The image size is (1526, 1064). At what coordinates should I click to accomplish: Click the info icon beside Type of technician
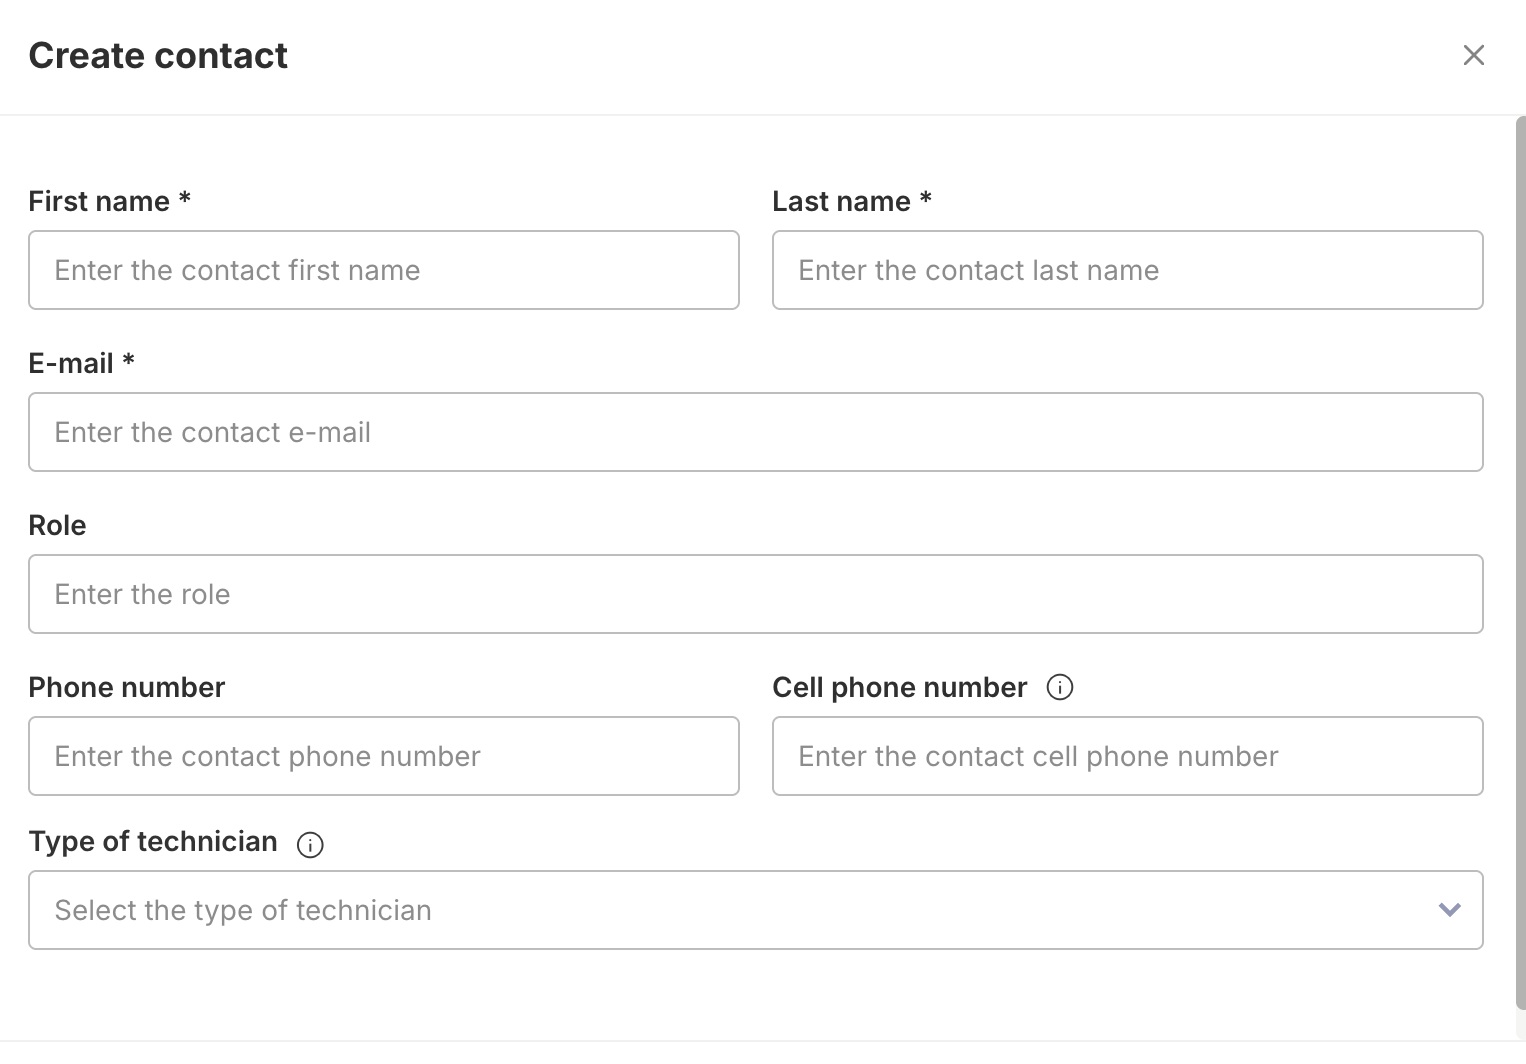[310, 845]
